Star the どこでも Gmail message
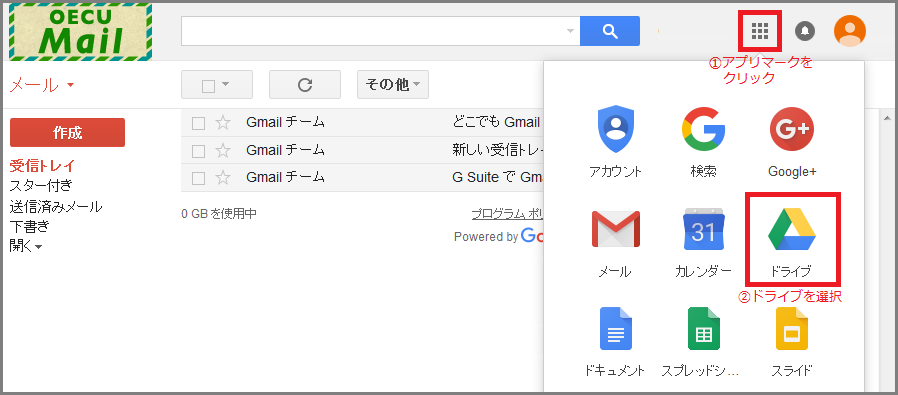This screenshot has height=395, width=898. coord(223,123)
